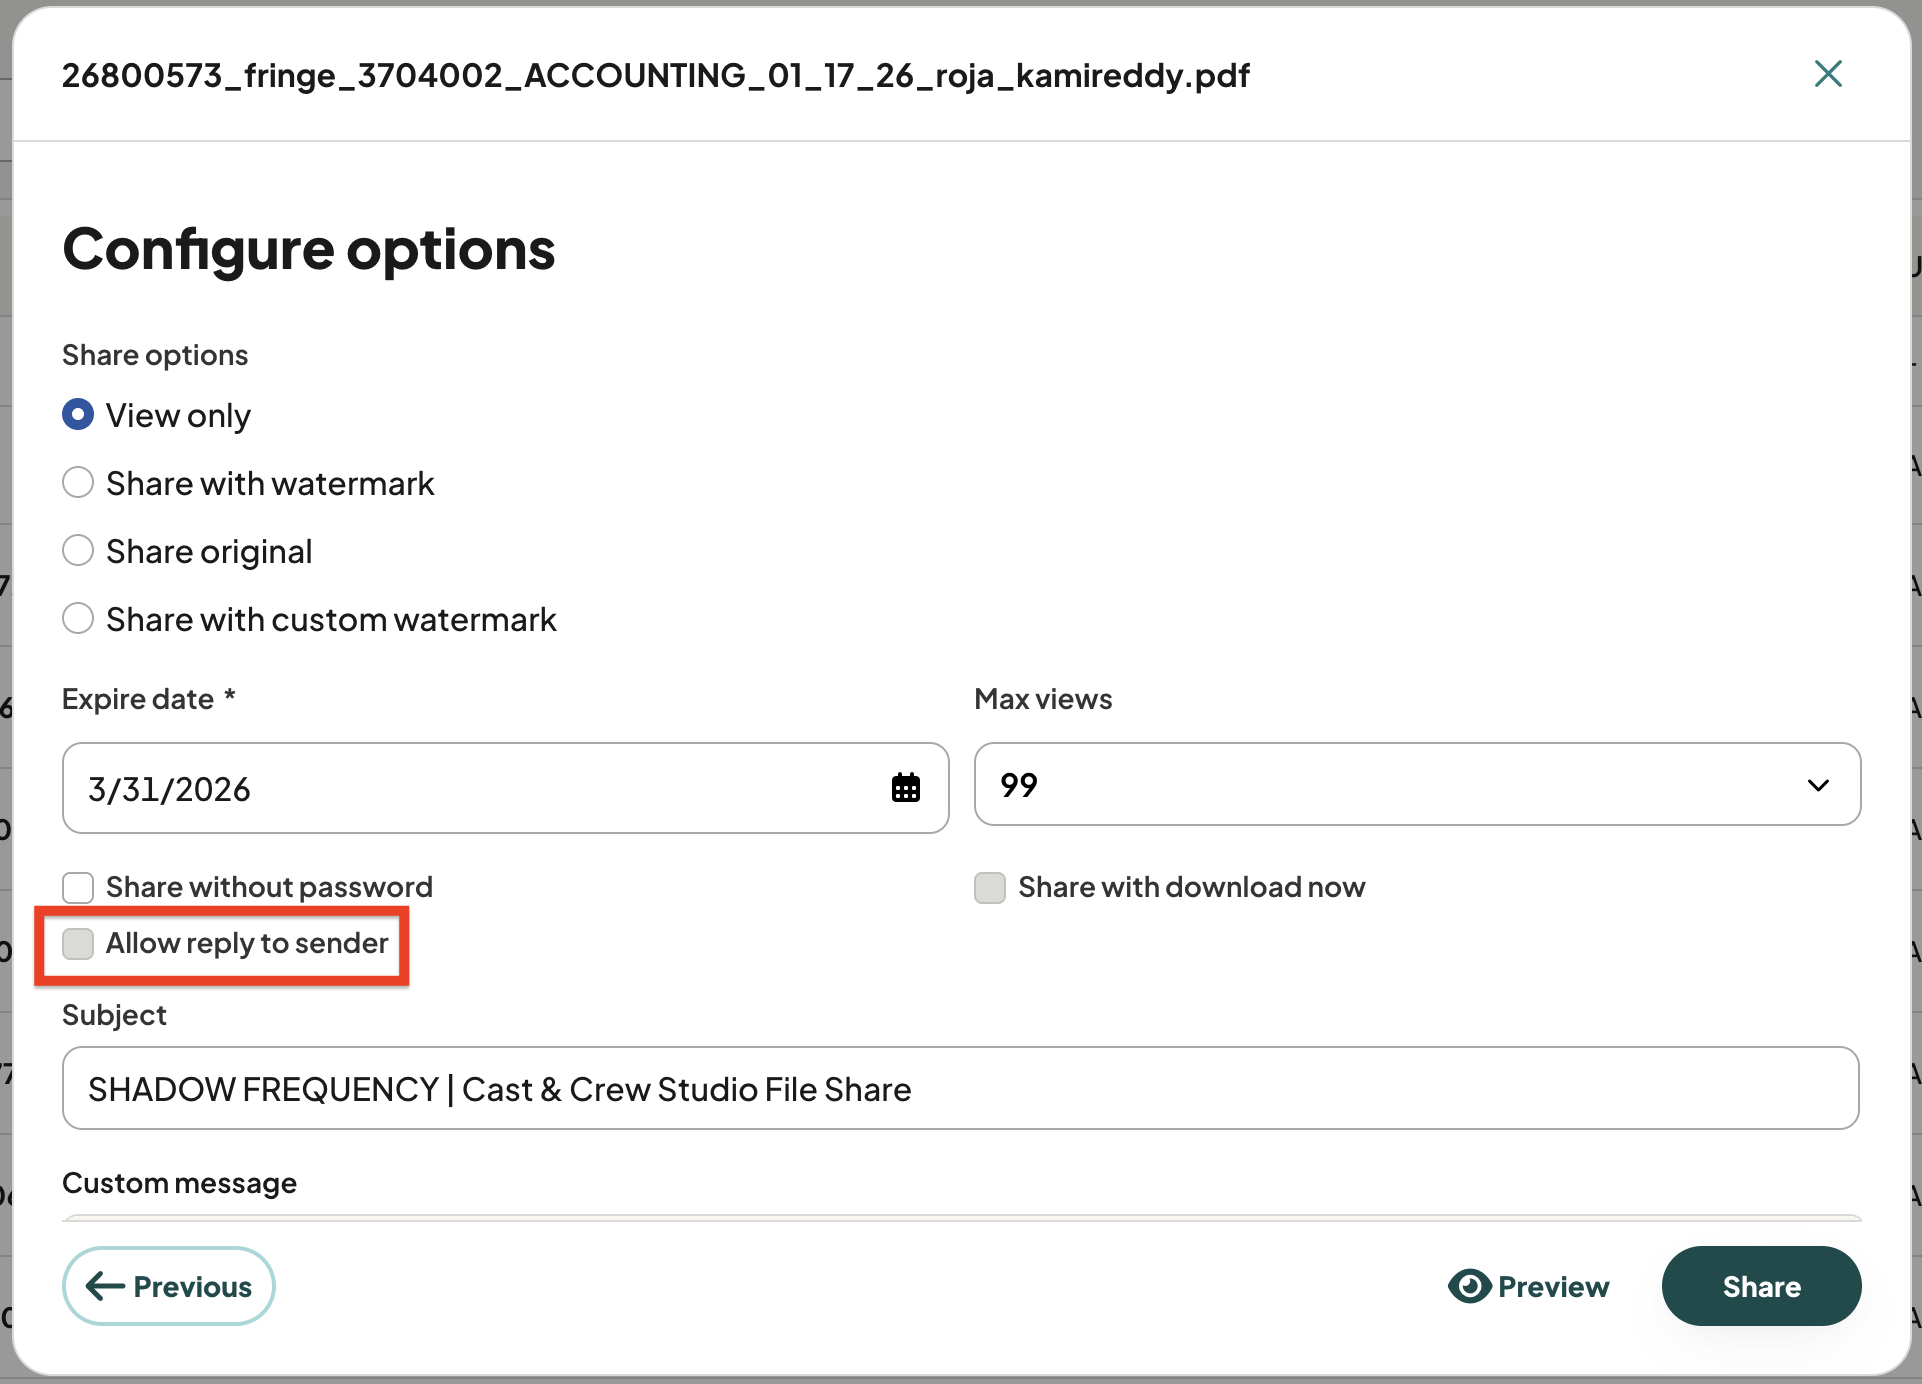Image resolution: width=1922 pixels, height=1384 pixels.
Task: Click into the Subject text field
Action: [960, 1088]
